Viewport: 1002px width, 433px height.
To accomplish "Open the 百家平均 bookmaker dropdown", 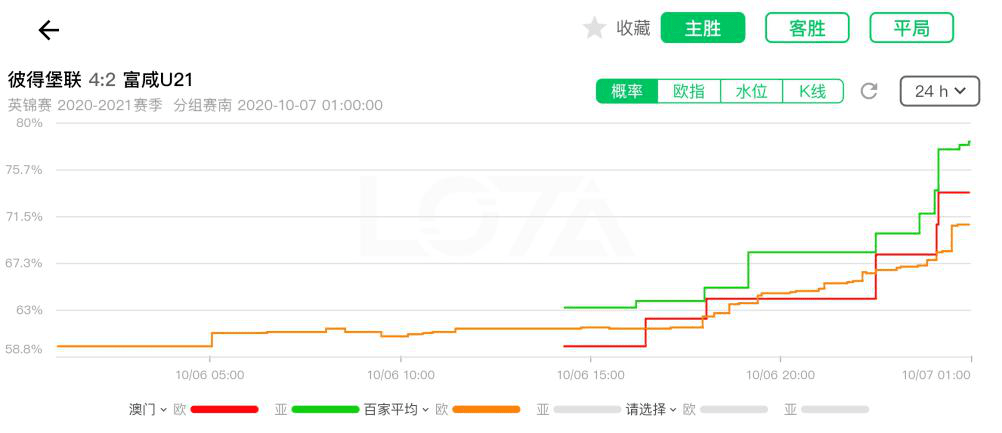I will pos(396,409).
